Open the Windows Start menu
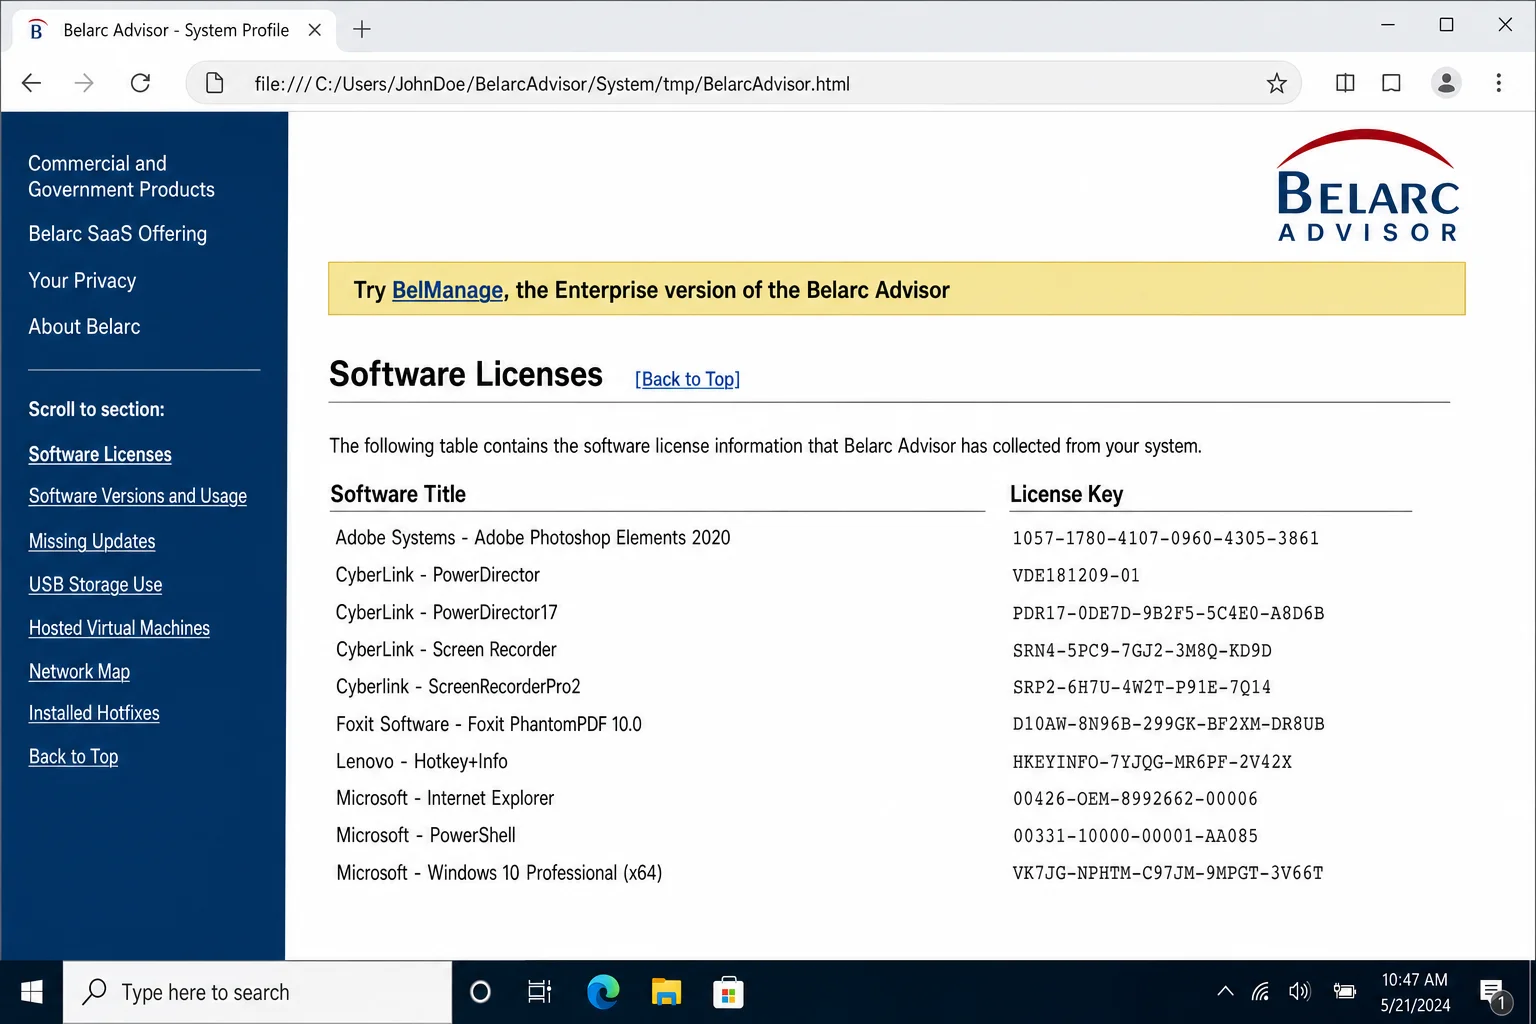This screenshot has height=1024, width=1536. (32, 992)
